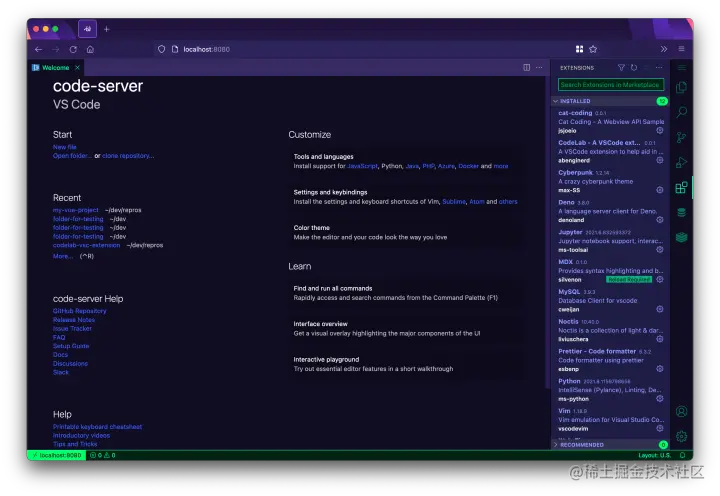Click the localhost:8080 address bar

363,49
